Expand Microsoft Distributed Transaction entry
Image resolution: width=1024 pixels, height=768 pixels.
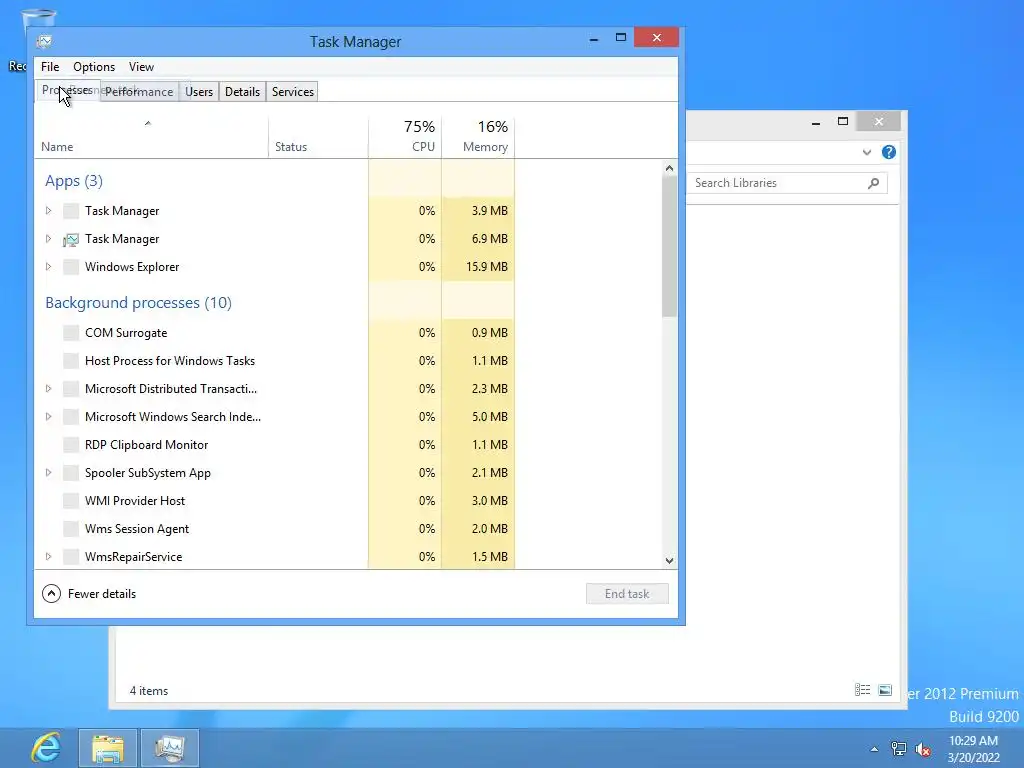(x=48, y=389)
